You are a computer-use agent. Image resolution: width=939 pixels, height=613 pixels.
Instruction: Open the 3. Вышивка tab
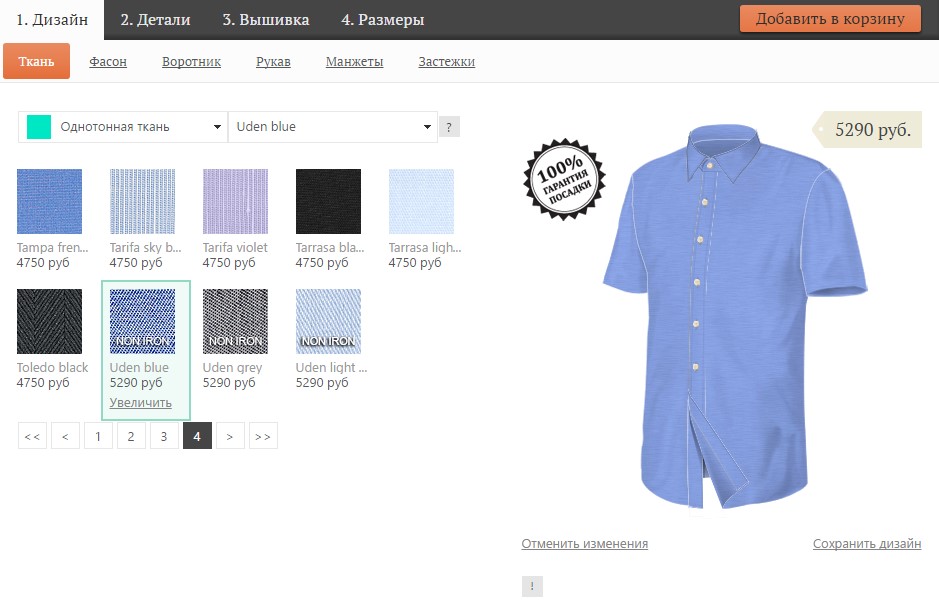(x=265, y=20)
